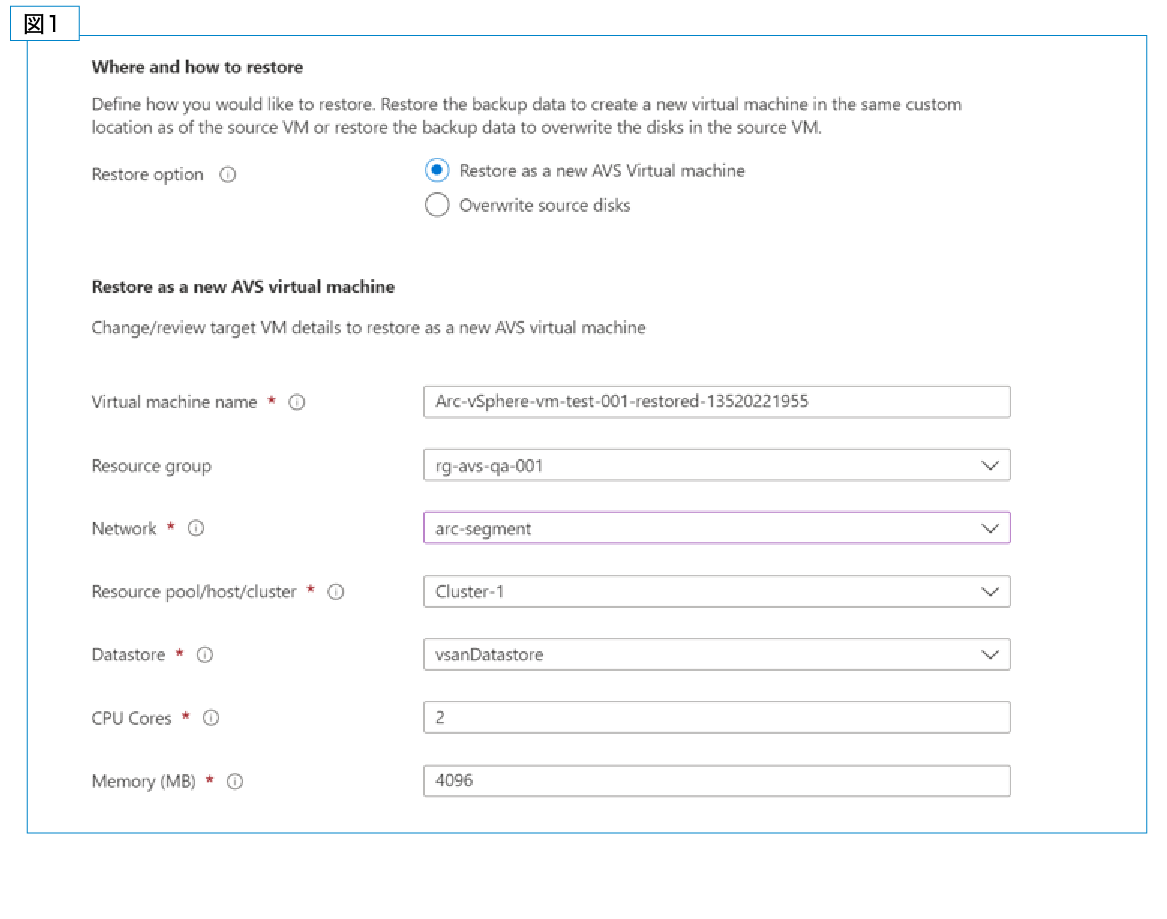
Task: Click info icon next to Datastore label
Action: 205,655
